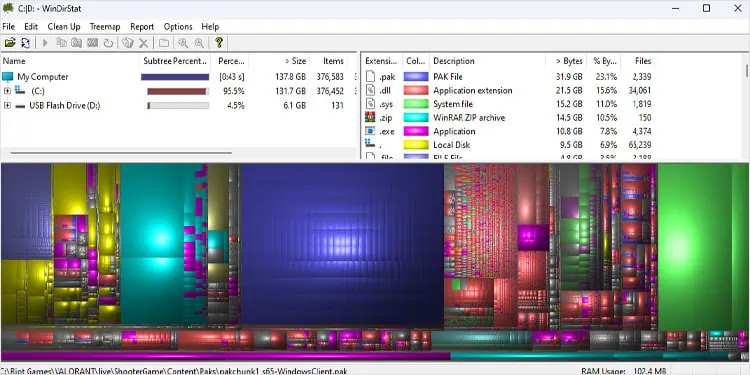Click the Expand arrow toolbar icon
Viewport: 750px width, 375px height.
(45, 43)
